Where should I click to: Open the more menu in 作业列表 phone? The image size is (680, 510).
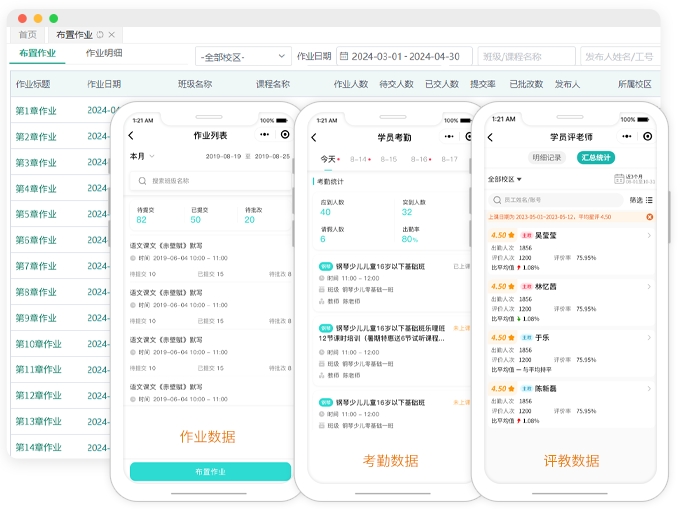265,134
